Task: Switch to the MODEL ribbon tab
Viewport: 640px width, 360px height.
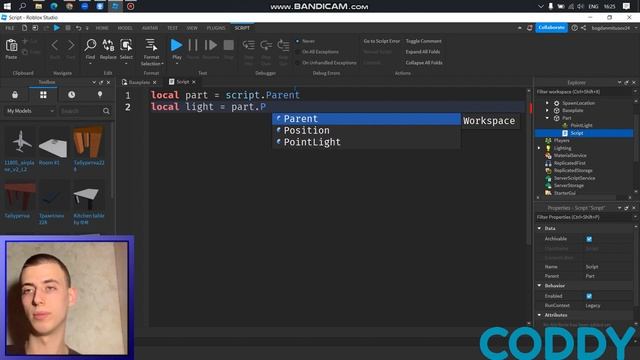Action: (125, 28)
